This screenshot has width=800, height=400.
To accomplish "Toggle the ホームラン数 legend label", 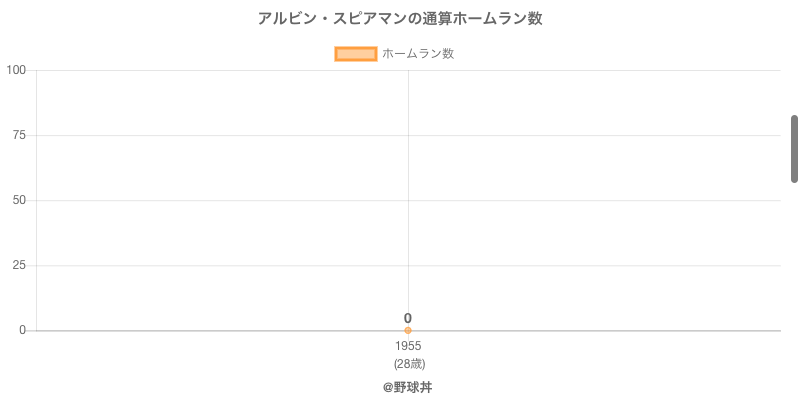I will 418,54.
